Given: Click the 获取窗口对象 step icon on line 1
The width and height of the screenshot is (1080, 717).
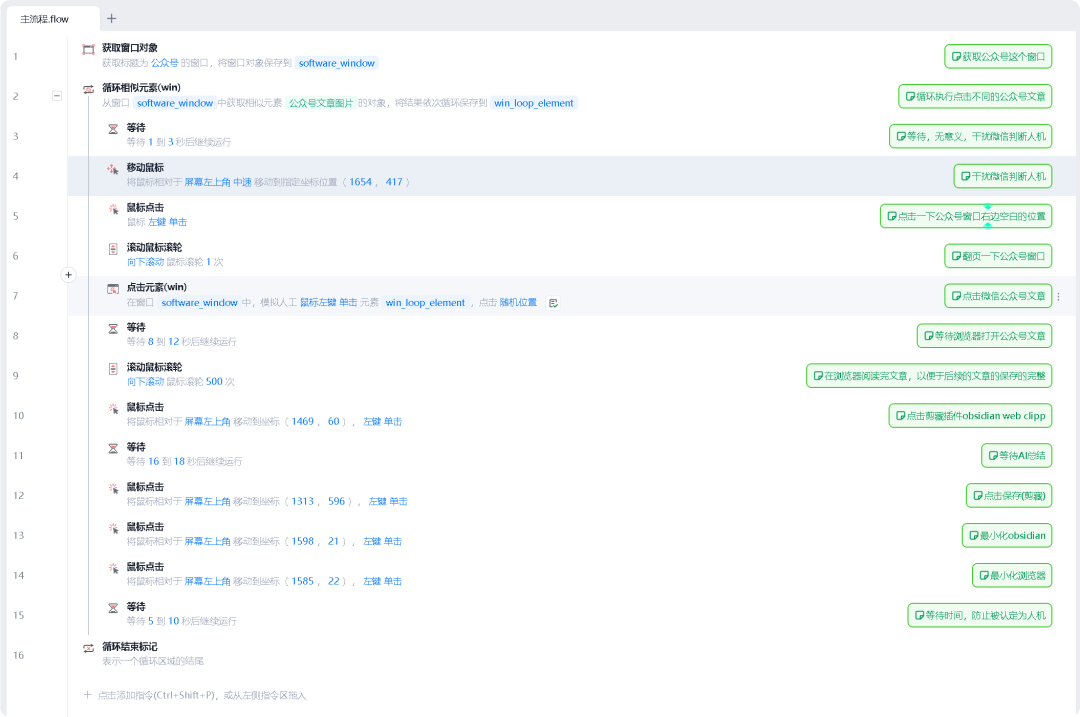Looking at the screenshot, I should (88, 47).
